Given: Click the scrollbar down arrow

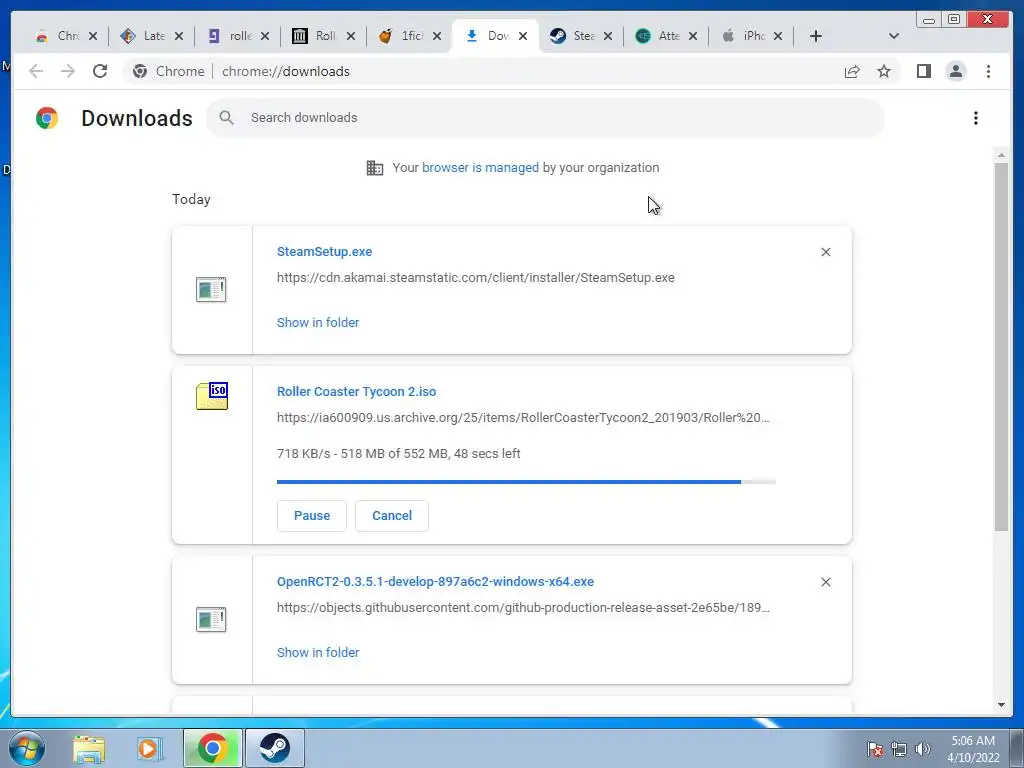Looking at the screenshot, I should (x=1001, y=705).
